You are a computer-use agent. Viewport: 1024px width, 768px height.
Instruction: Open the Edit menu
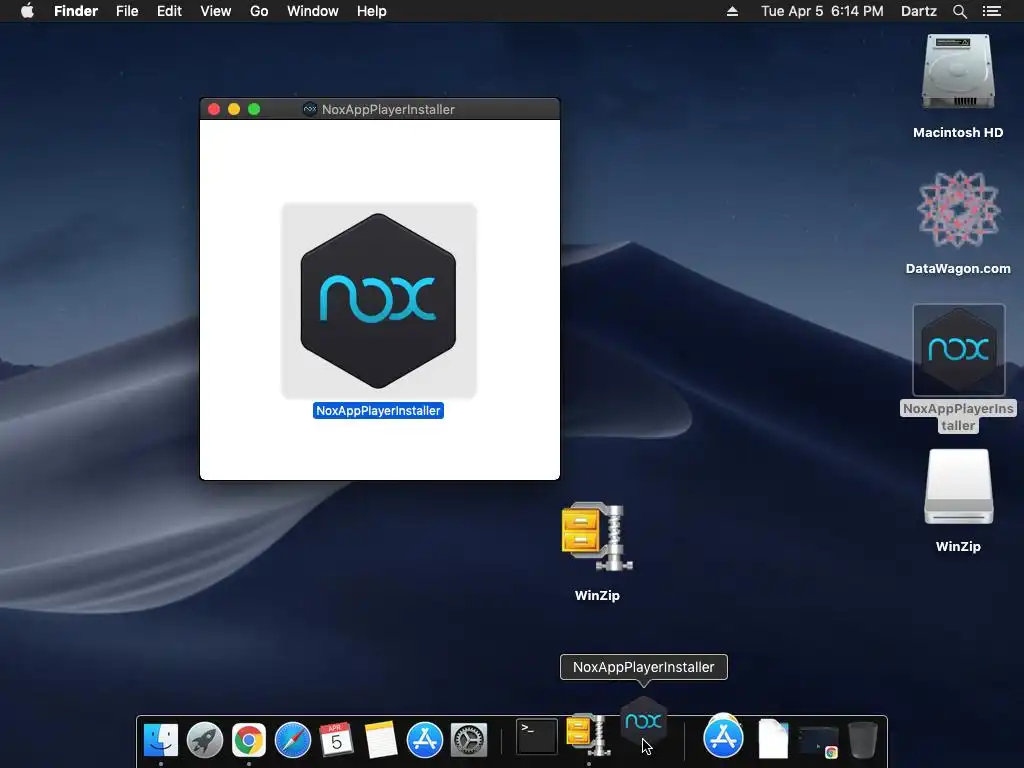point(169,11)
